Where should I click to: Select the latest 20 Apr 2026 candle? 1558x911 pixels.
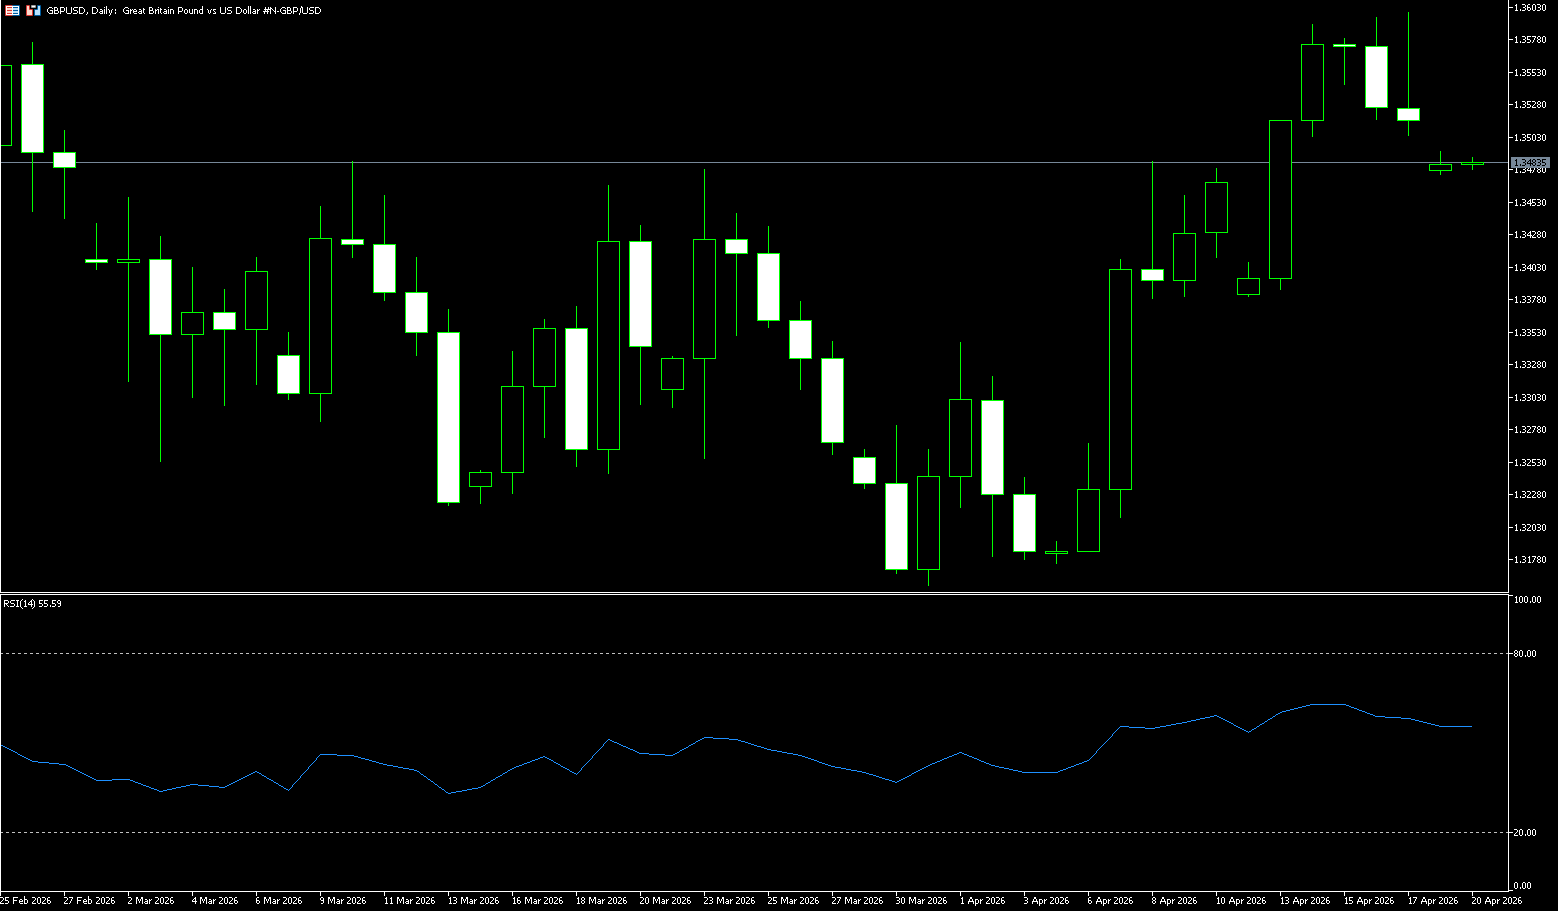pos(1472,163)
